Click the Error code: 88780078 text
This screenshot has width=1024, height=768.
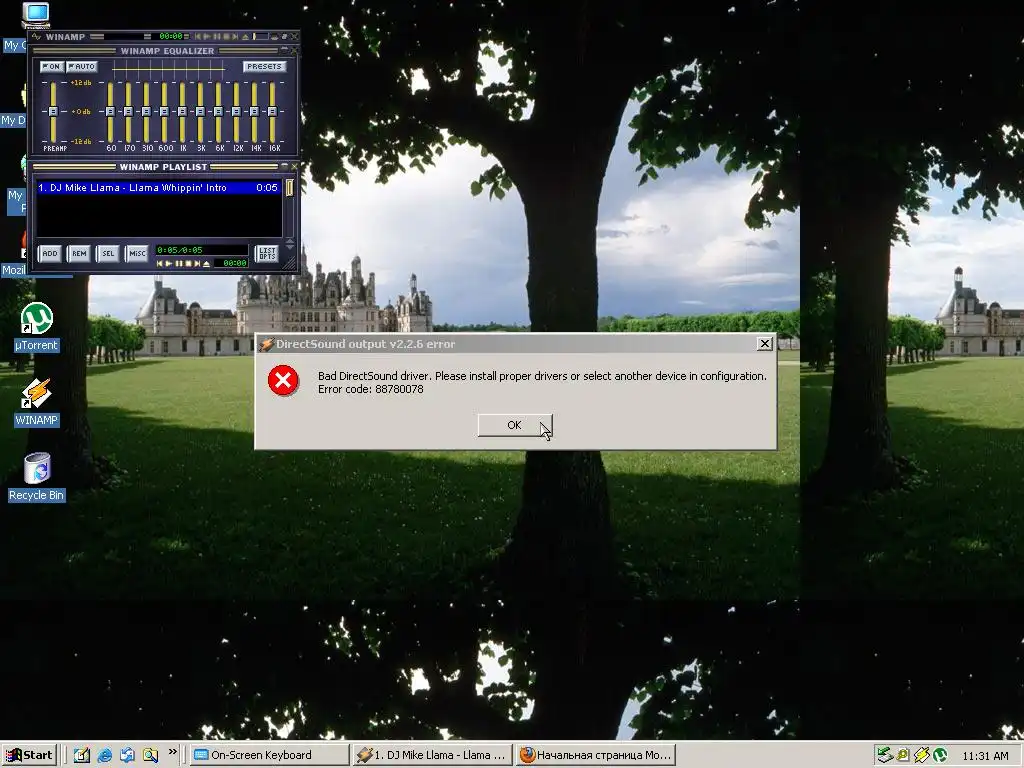370,389
